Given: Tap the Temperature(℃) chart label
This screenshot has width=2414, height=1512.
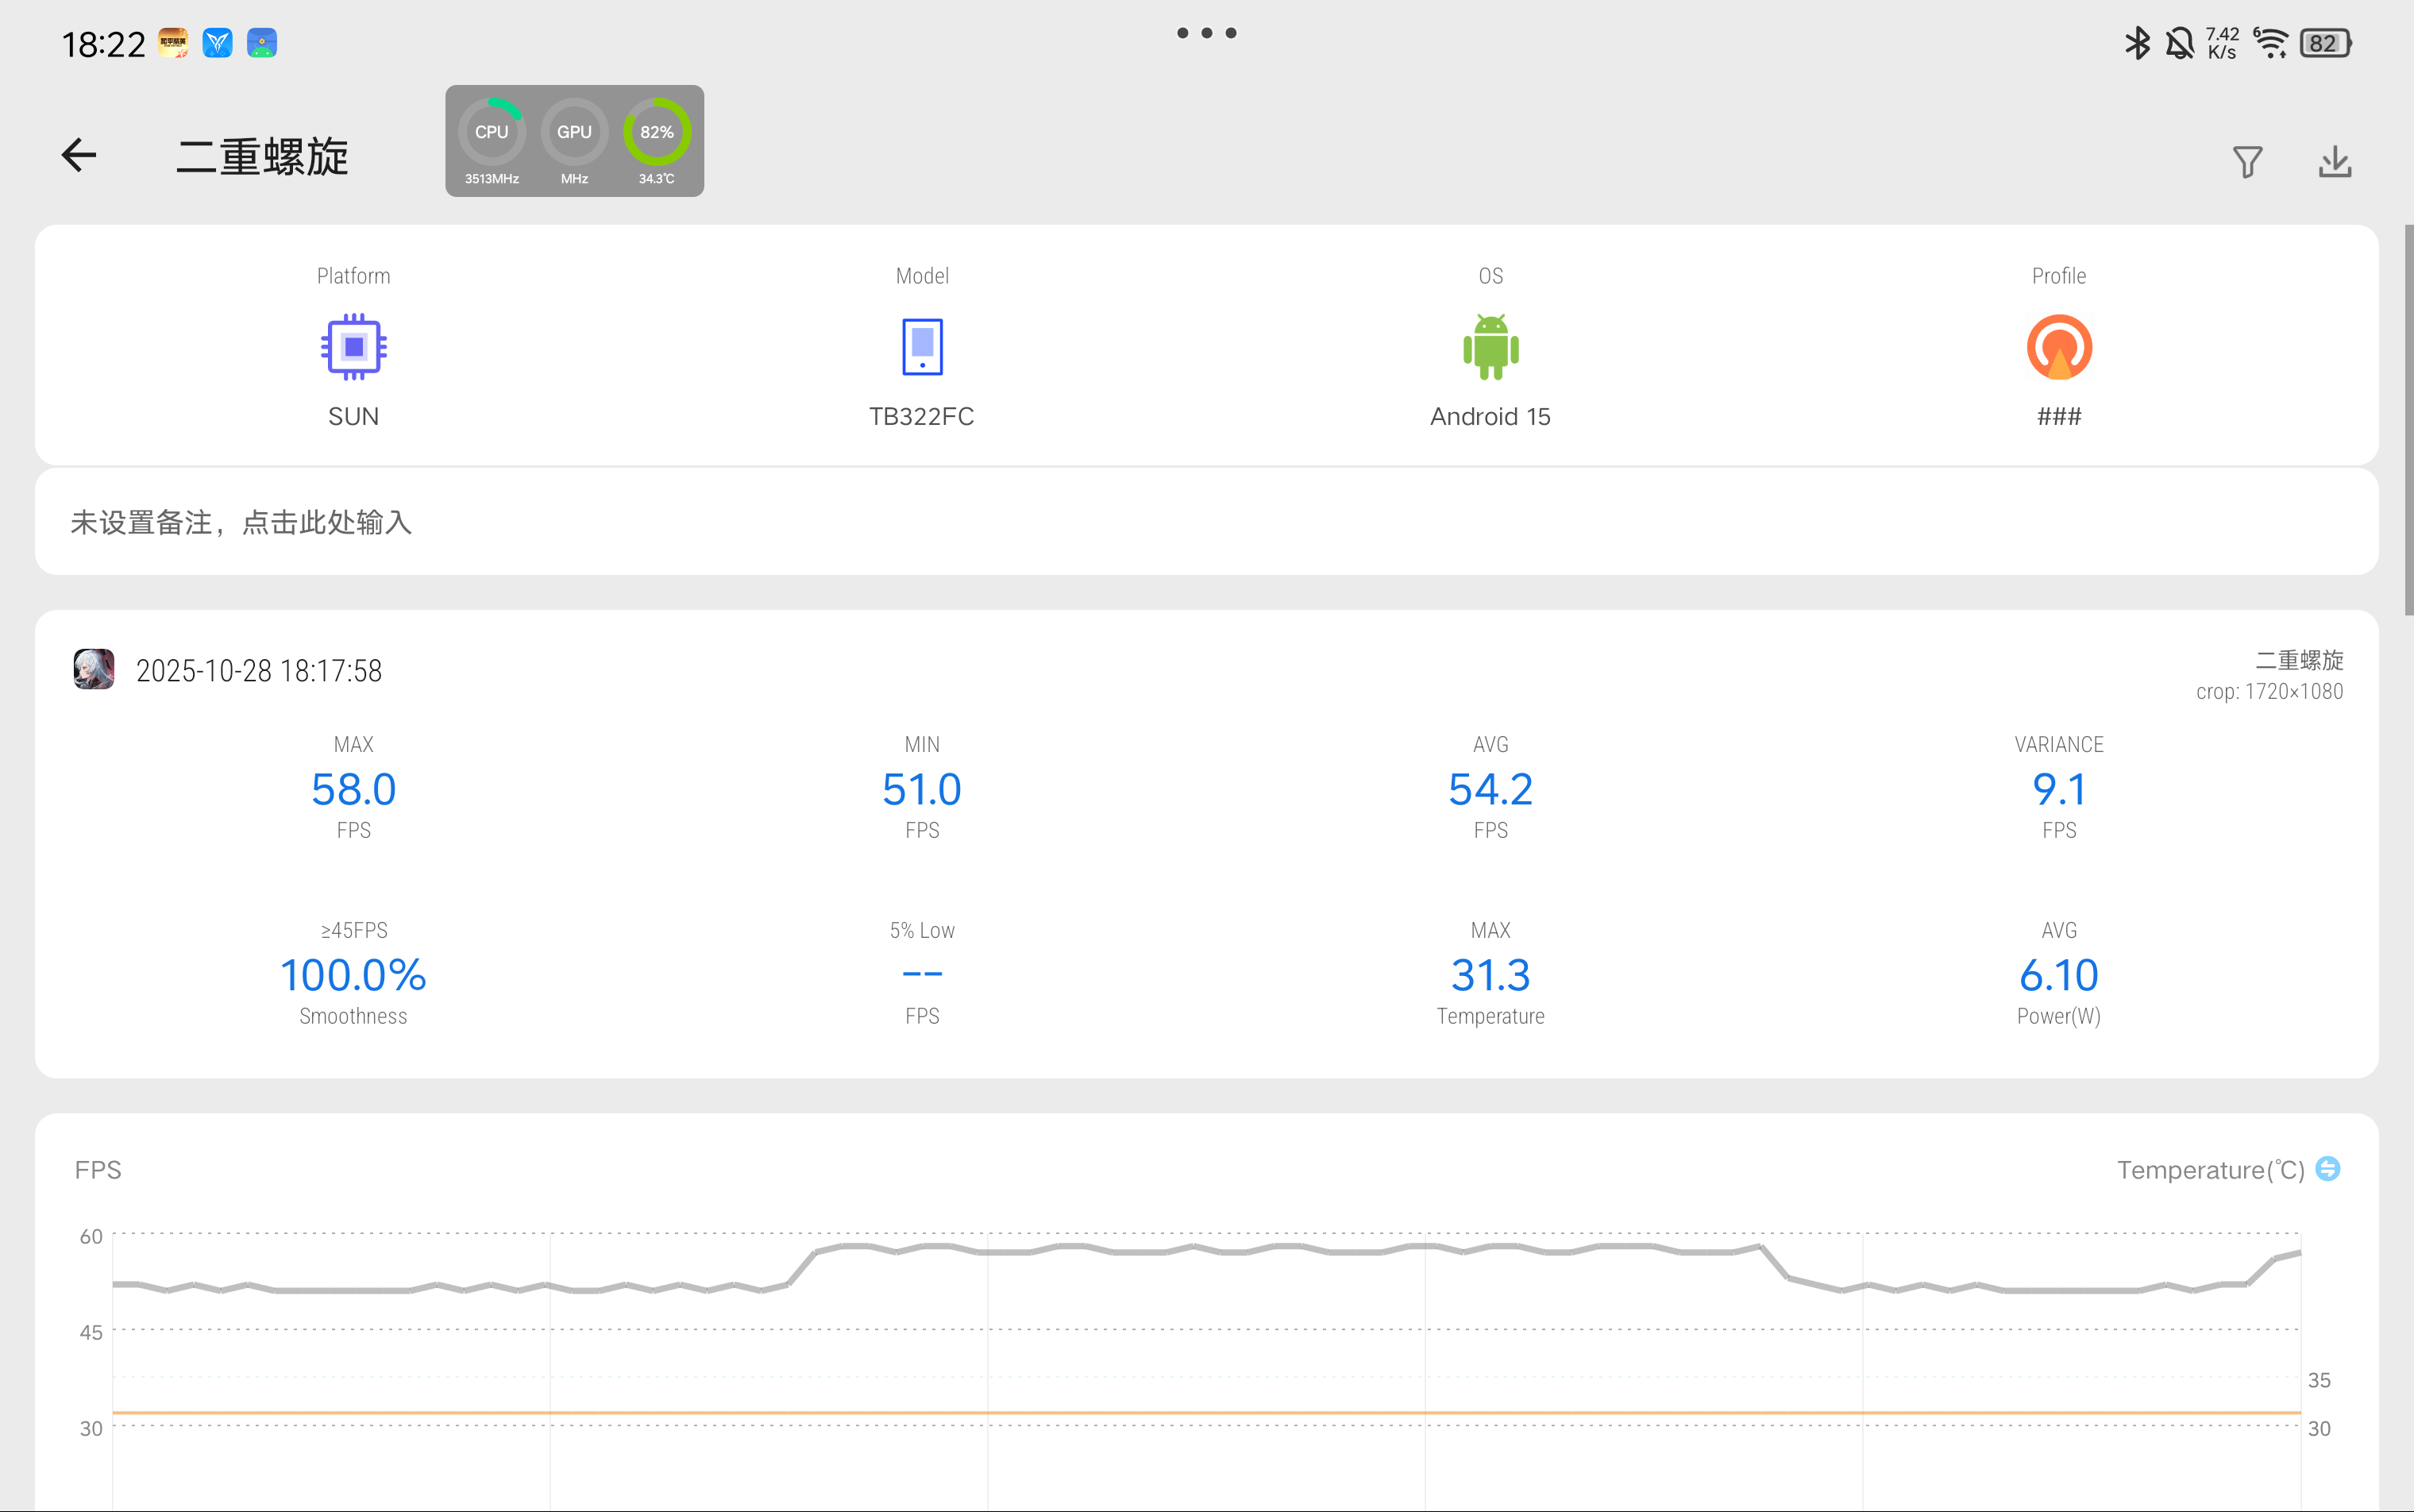Looking at the screenshot, I should point(2211,1170).
